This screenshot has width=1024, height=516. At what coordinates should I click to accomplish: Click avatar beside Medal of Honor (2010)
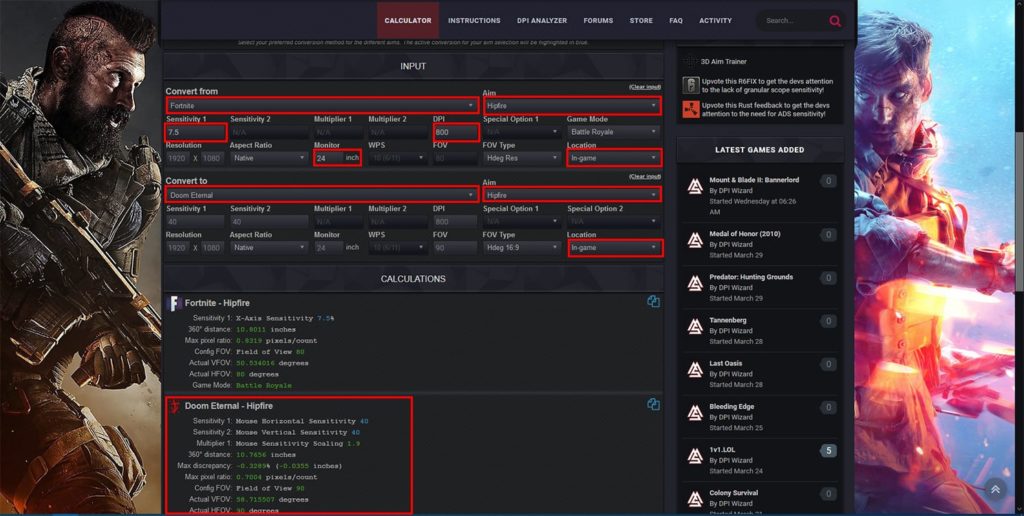pos(695,240)
